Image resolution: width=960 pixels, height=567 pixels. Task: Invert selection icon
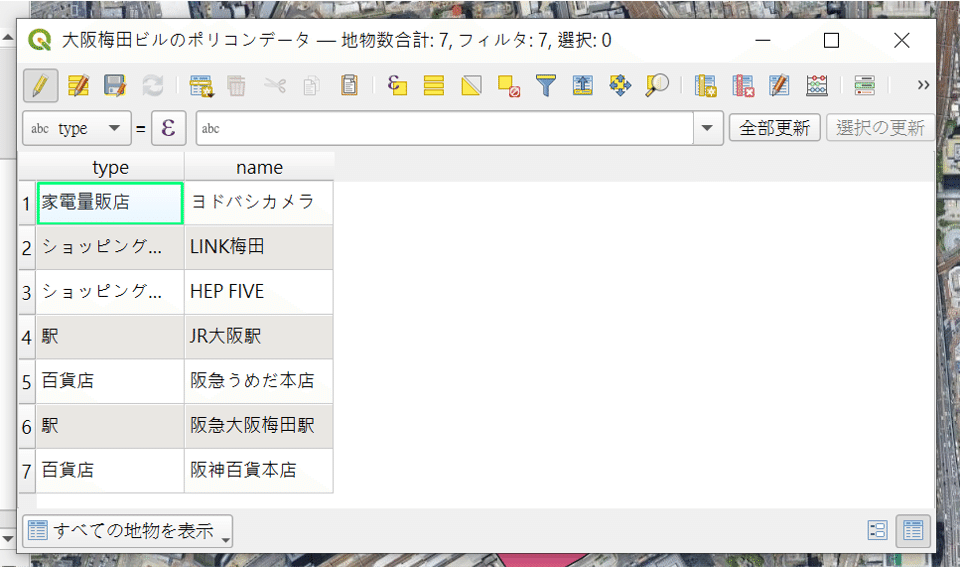(471, 85)
